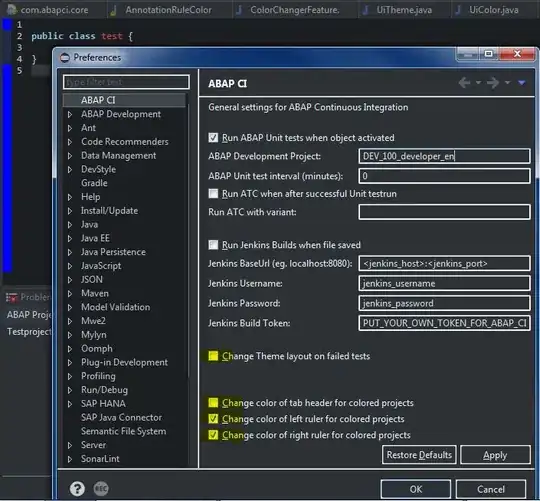Open the Problems tab in bottom panel

click(x=28, y=297)
